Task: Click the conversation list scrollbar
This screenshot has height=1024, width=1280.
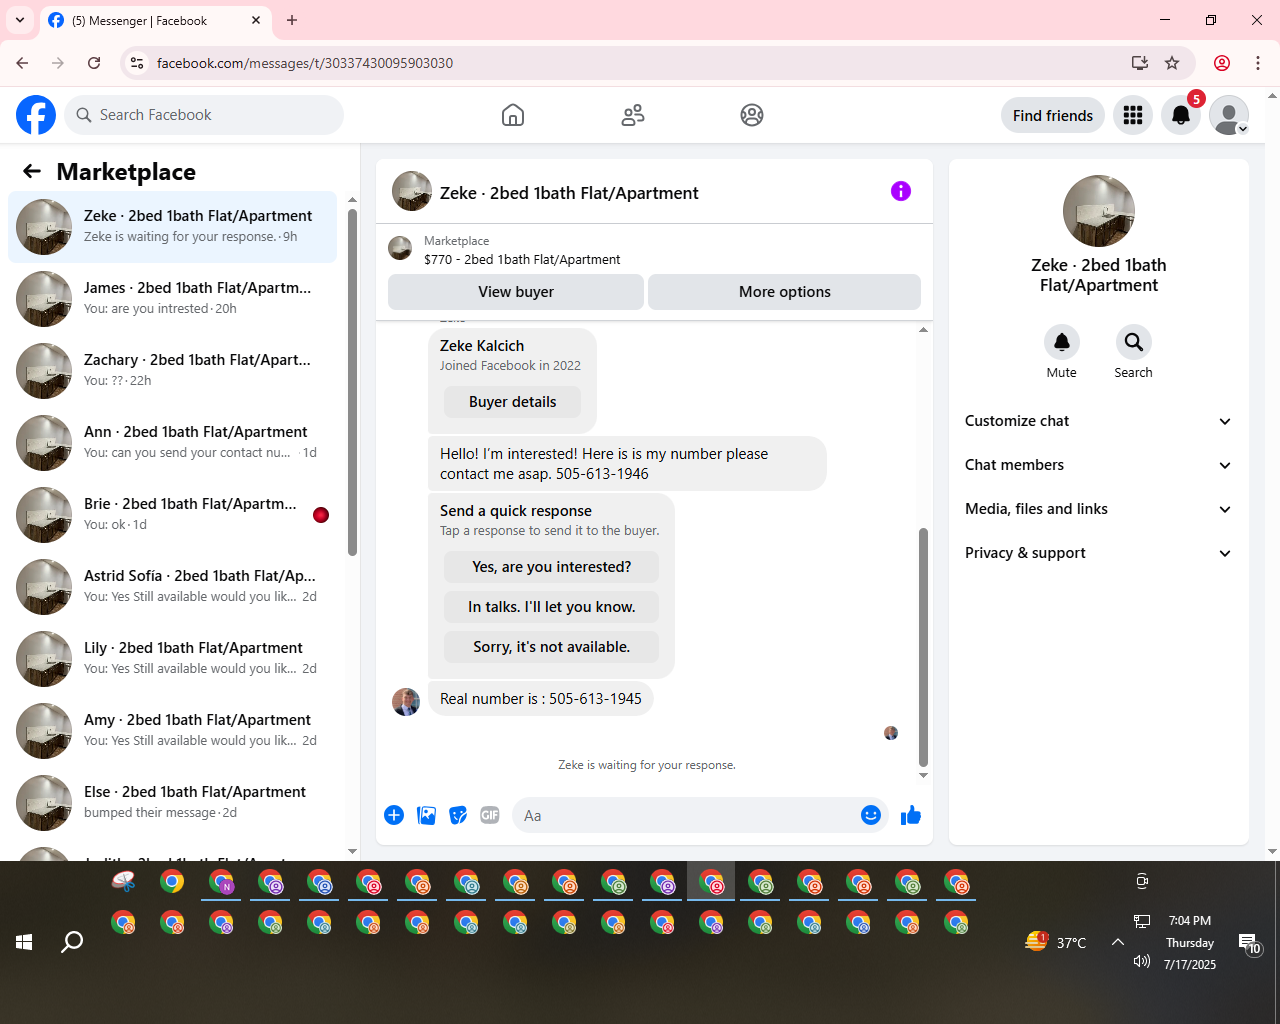Action: (352, 382)
